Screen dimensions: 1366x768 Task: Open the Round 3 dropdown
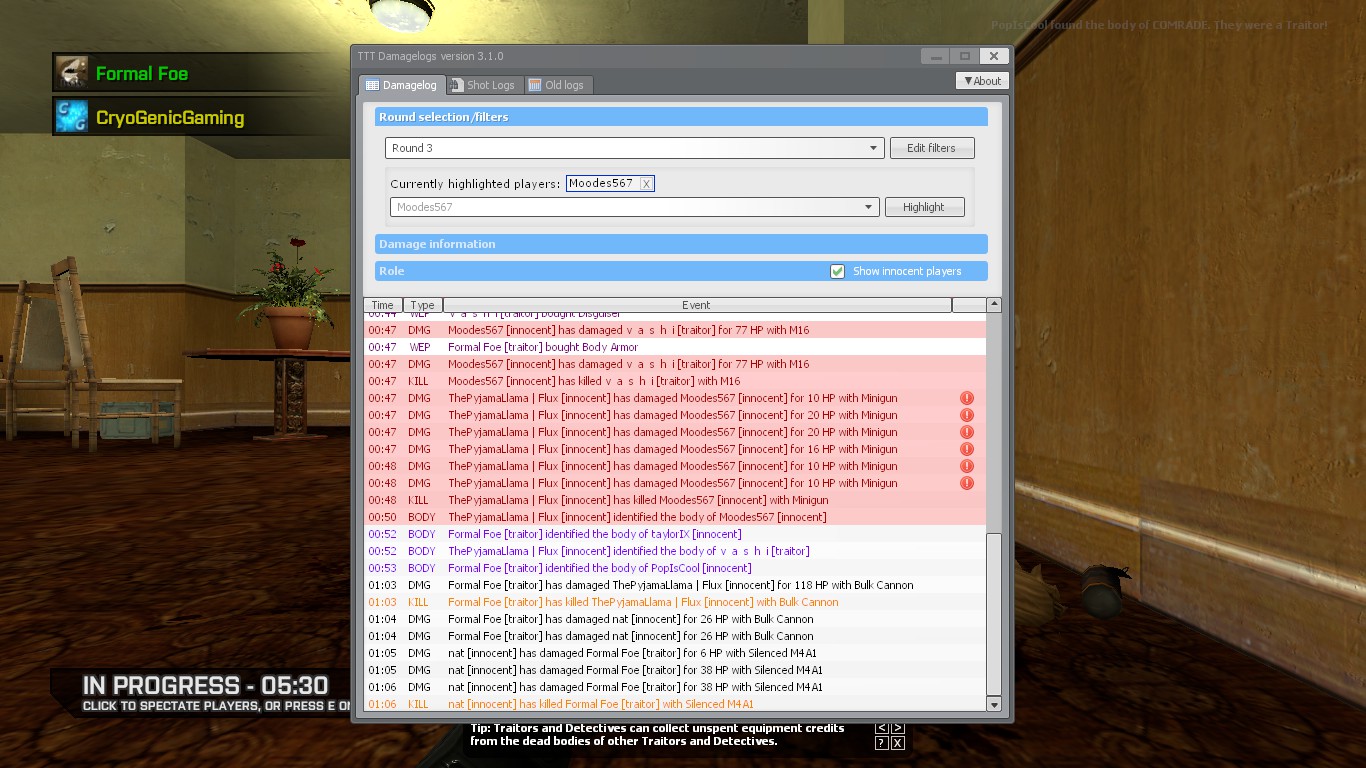click(634, 148)
